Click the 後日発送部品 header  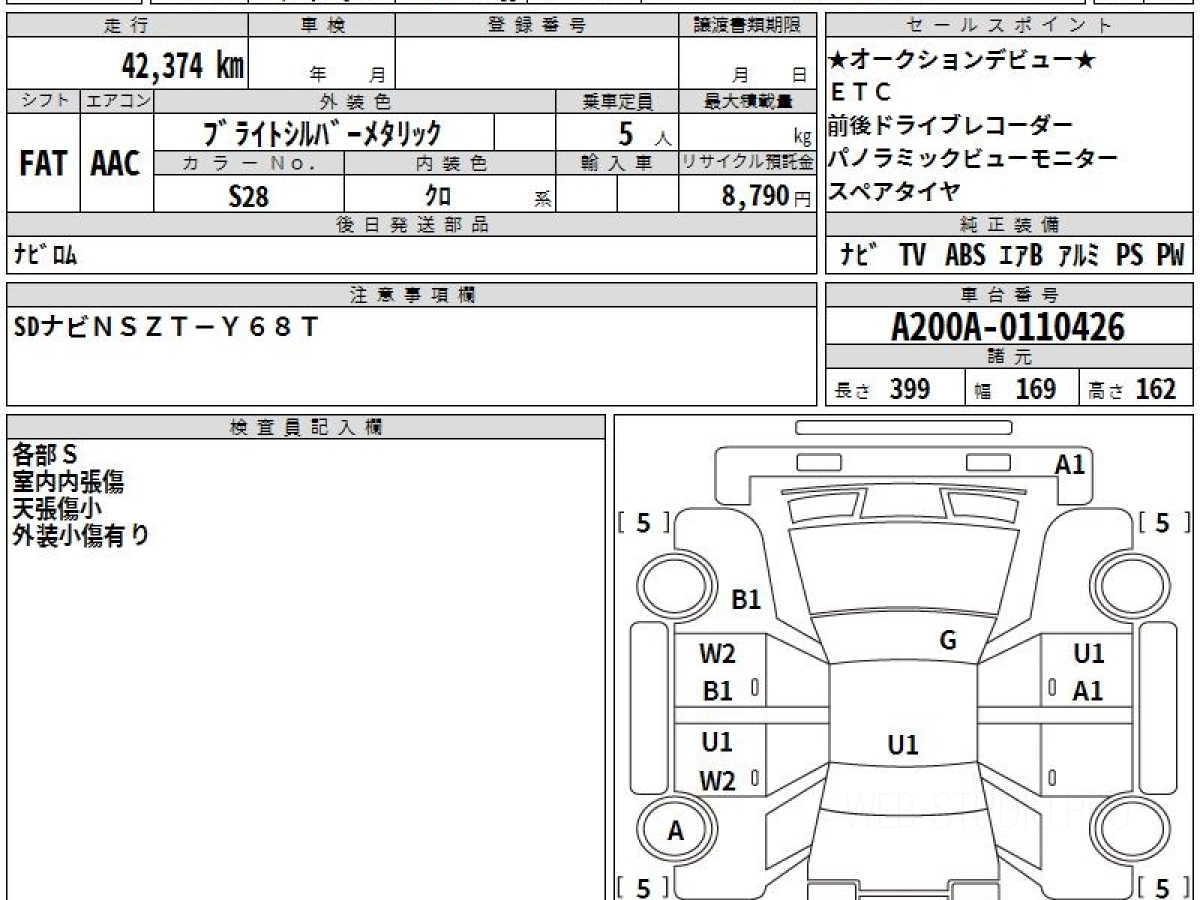coord(412,225)
